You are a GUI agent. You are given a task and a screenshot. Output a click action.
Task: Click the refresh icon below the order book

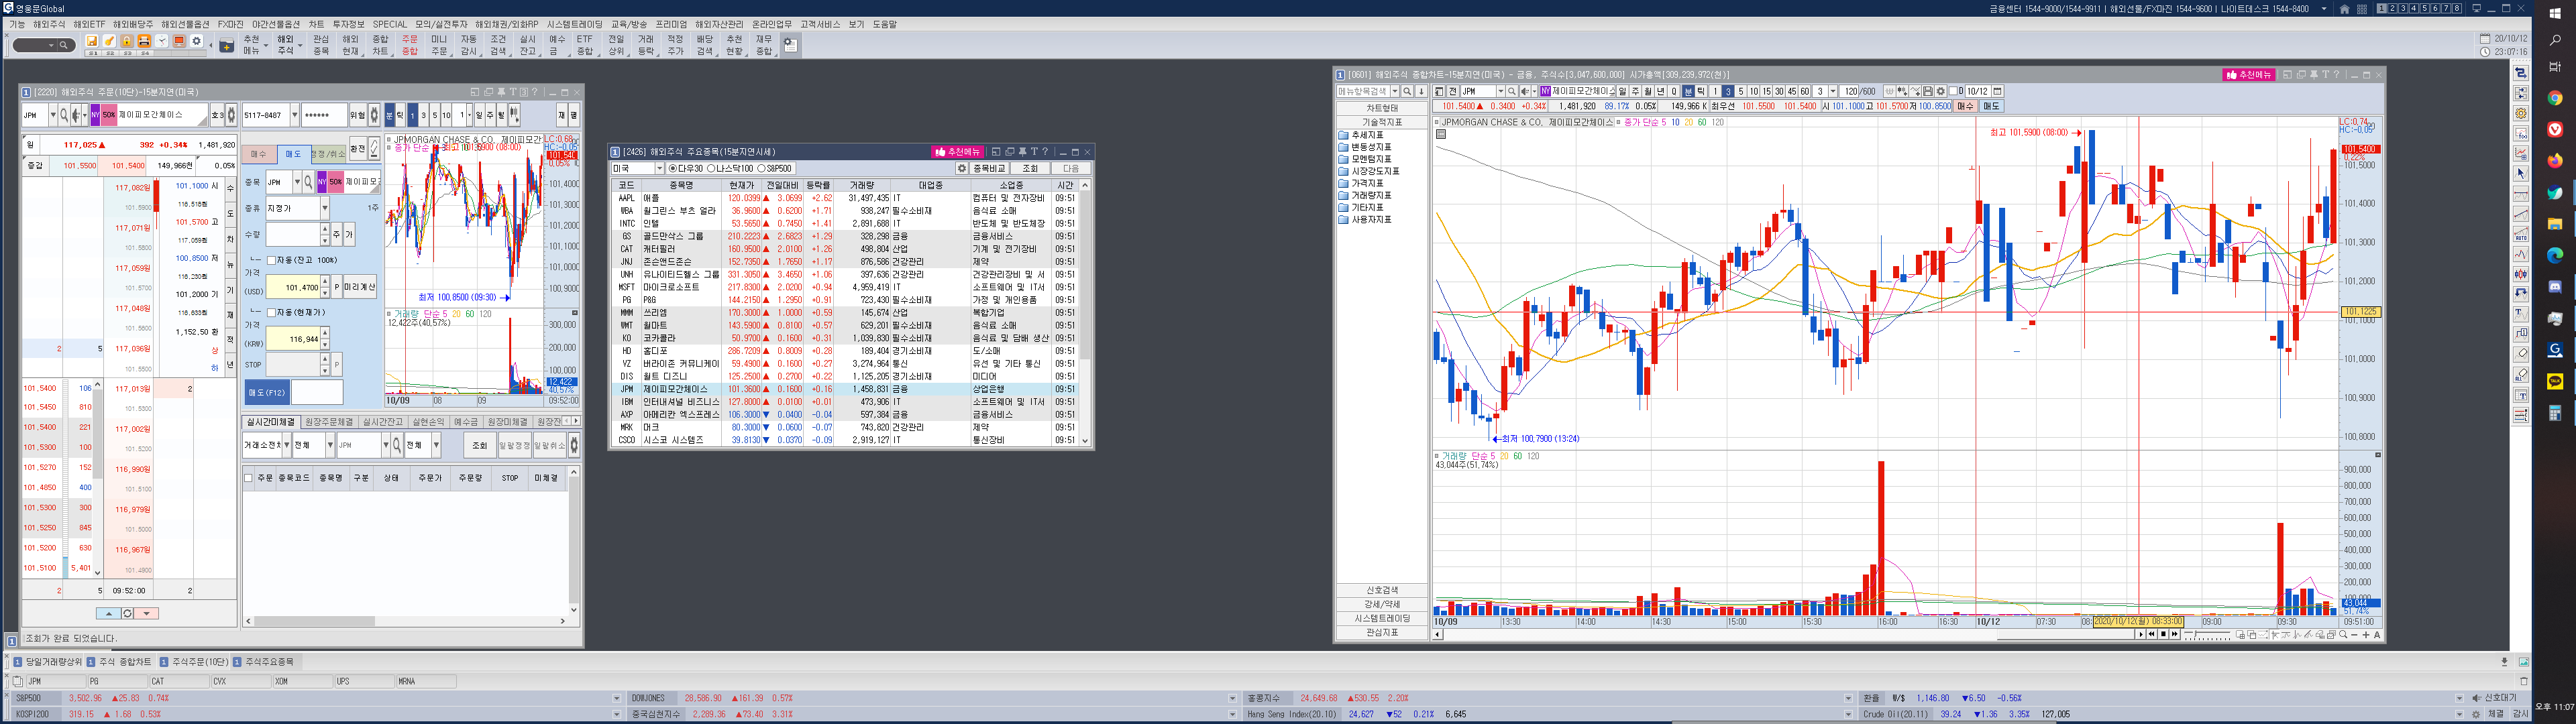[127, 613]
